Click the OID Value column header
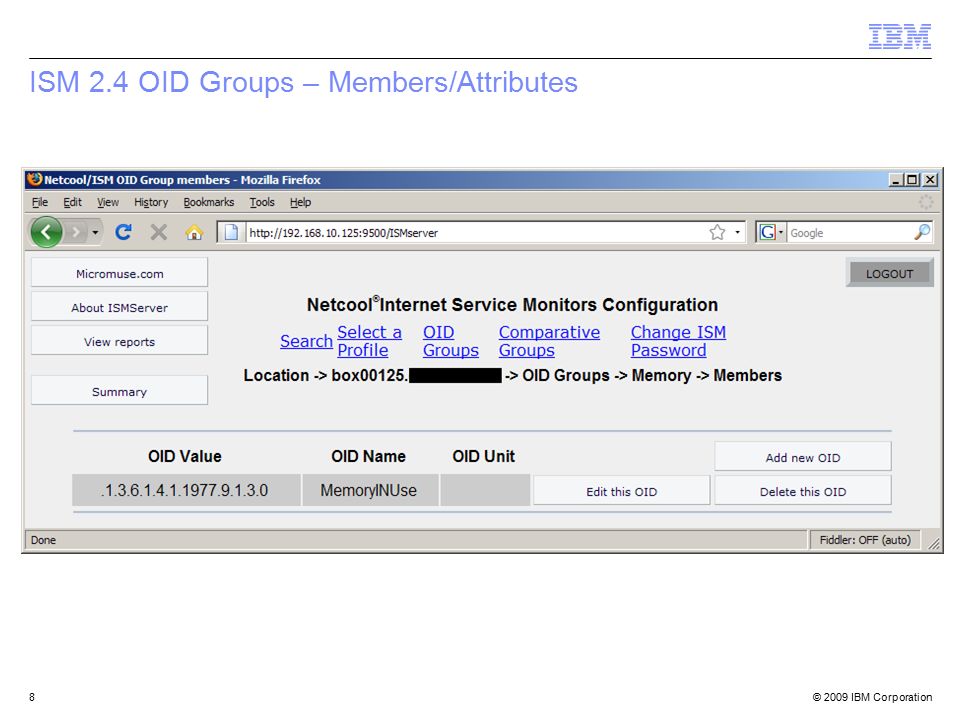The height and width of the screenshot is (720, 960). click(184, 456)
